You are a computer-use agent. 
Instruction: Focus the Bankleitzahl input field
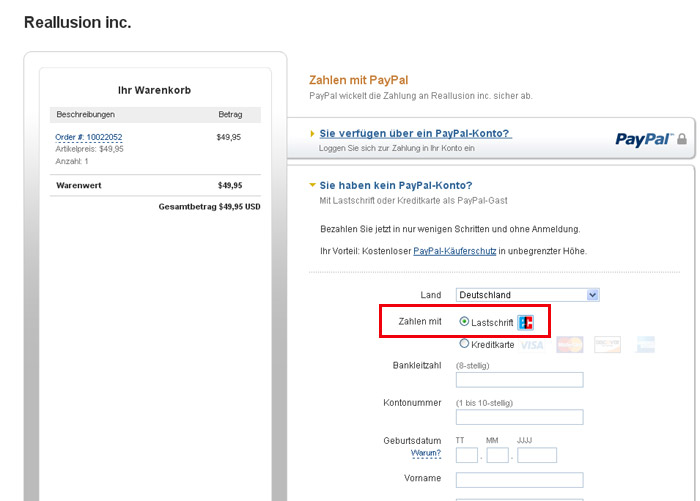point(520,380)
